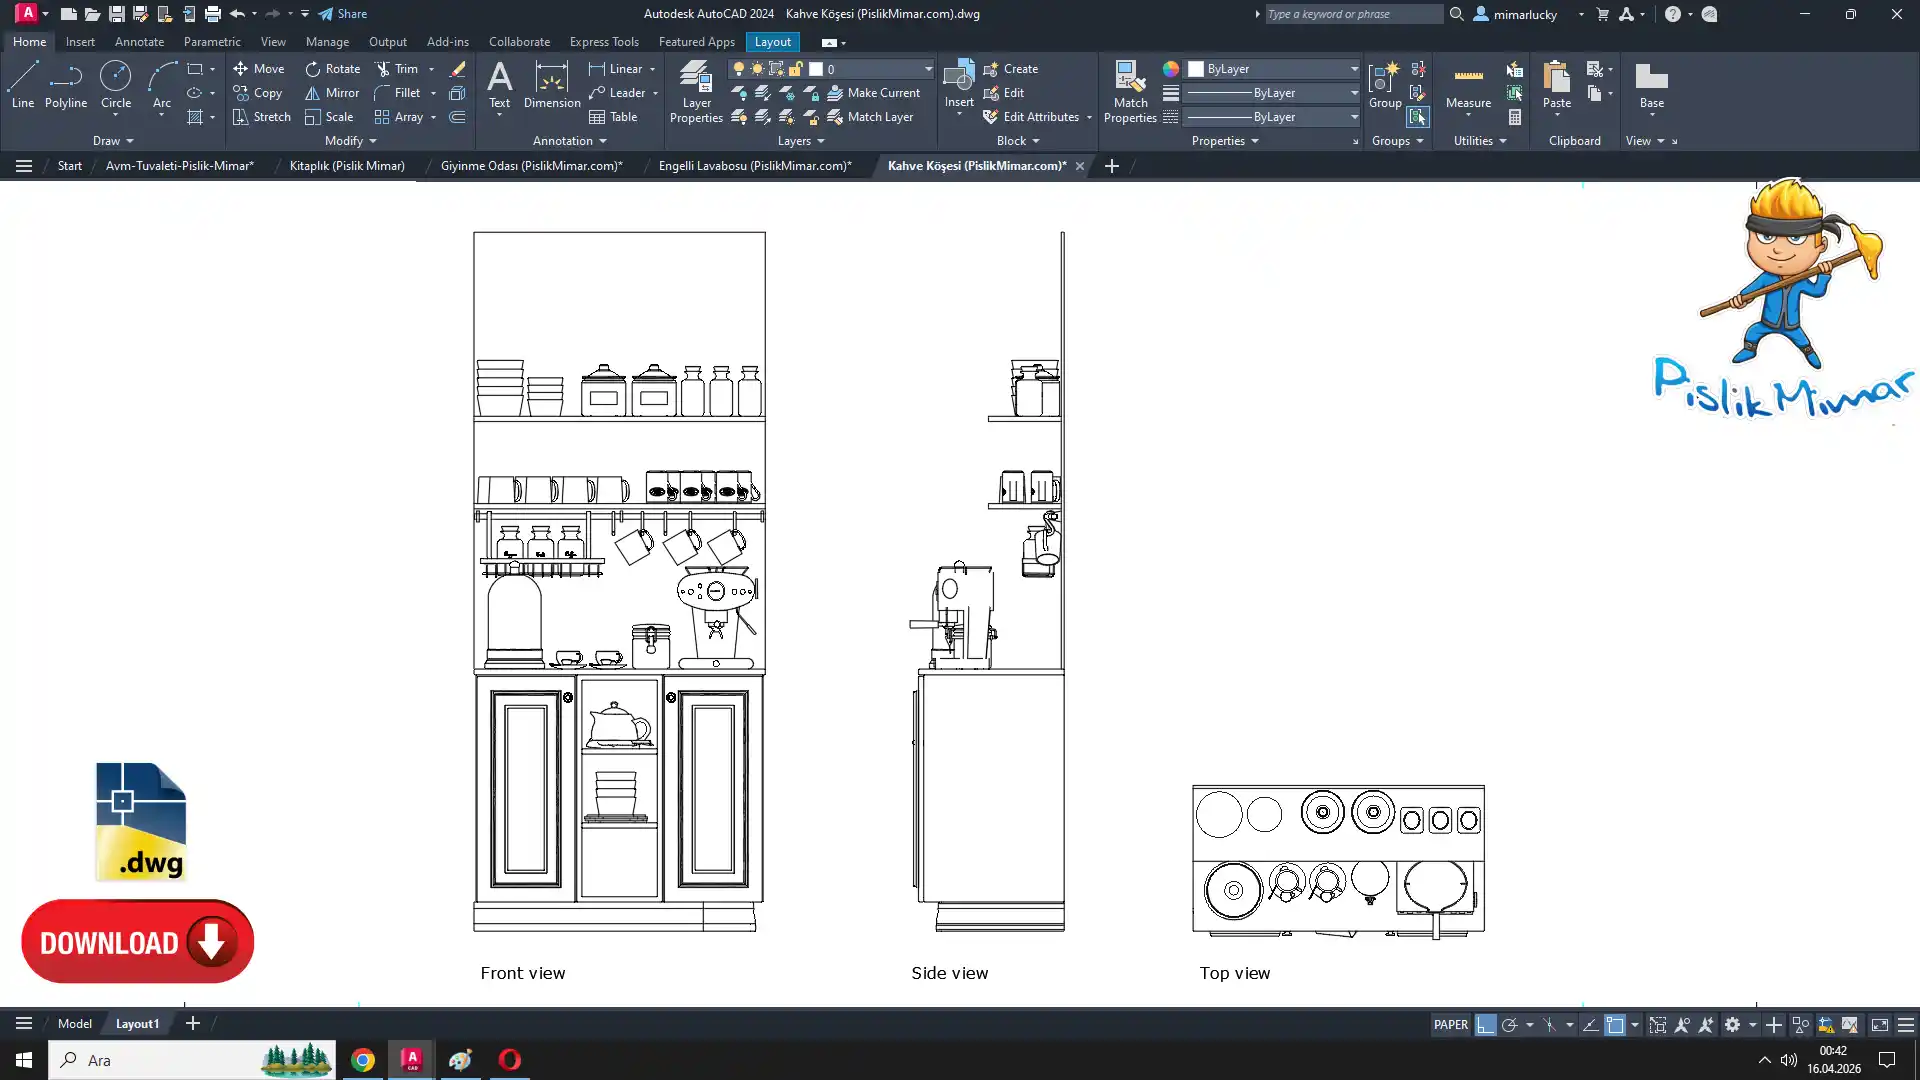Toggle Polar Tracking in status bar
The image size is (1920, 1080).
1509,1025
